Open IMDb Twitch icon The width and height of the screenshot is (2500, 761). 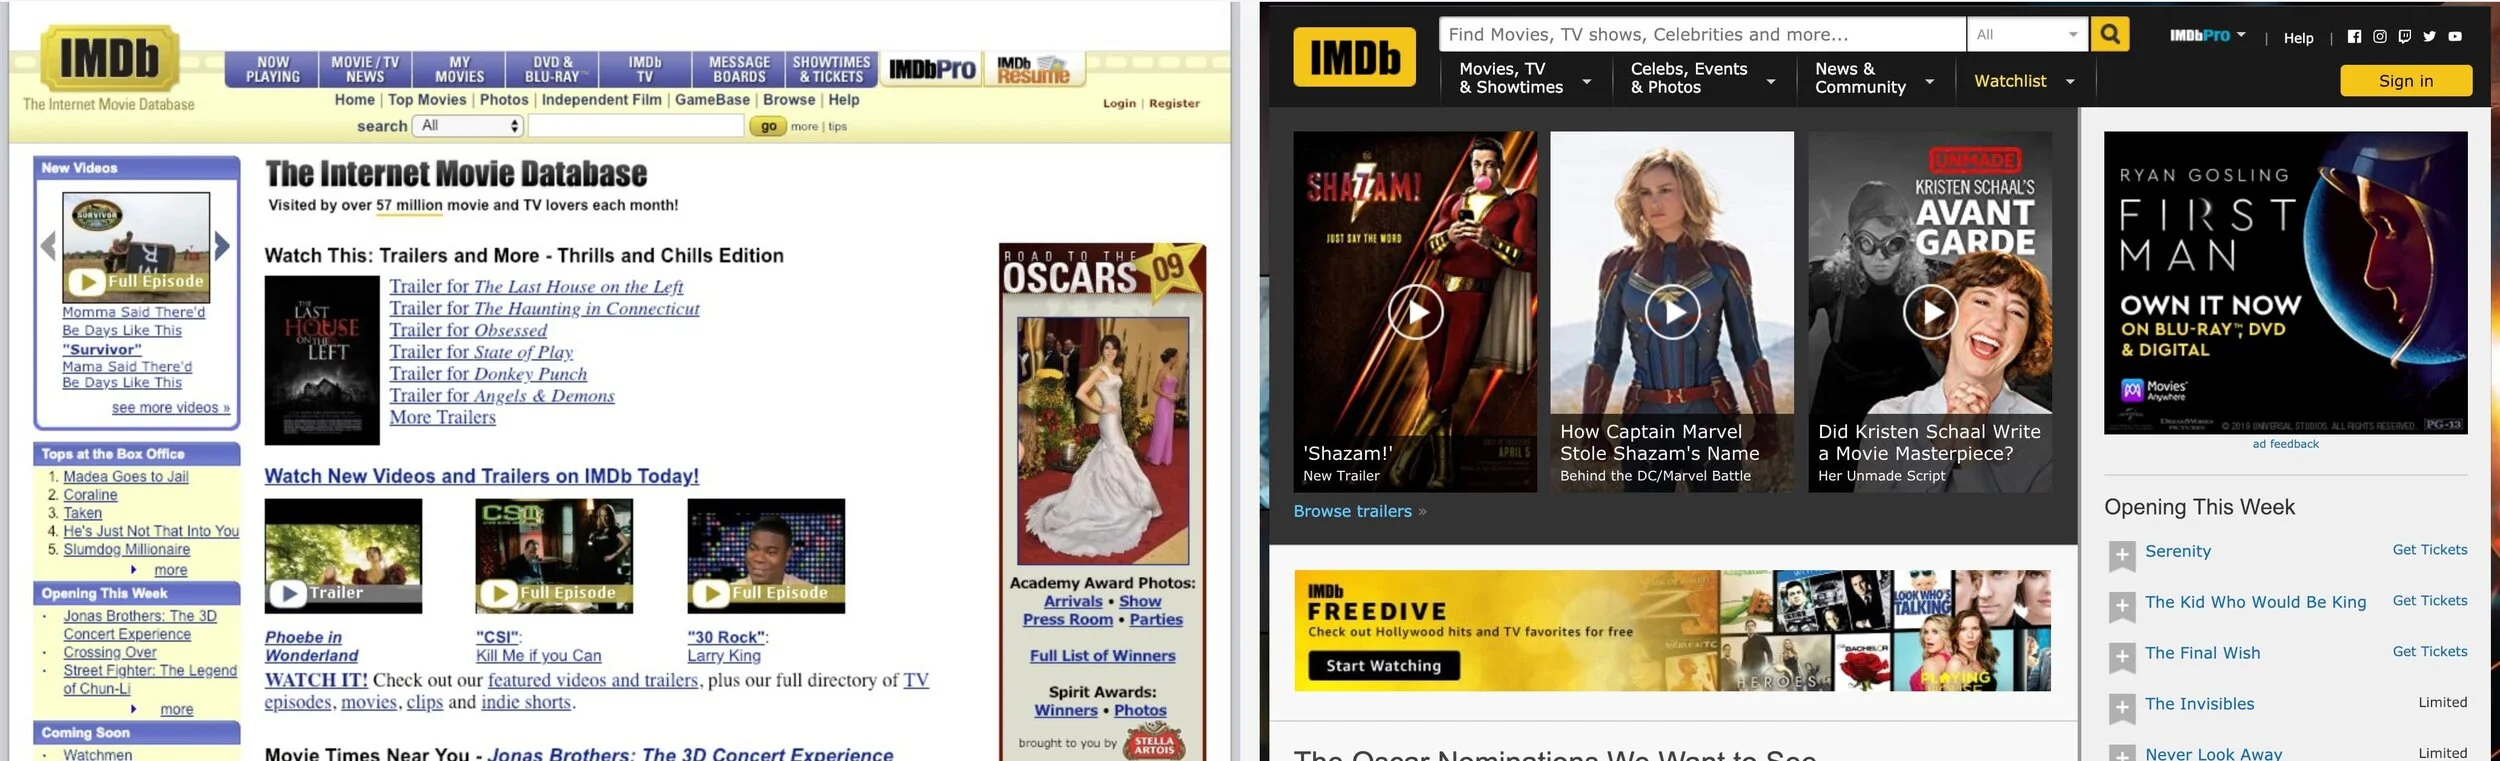2404,37
